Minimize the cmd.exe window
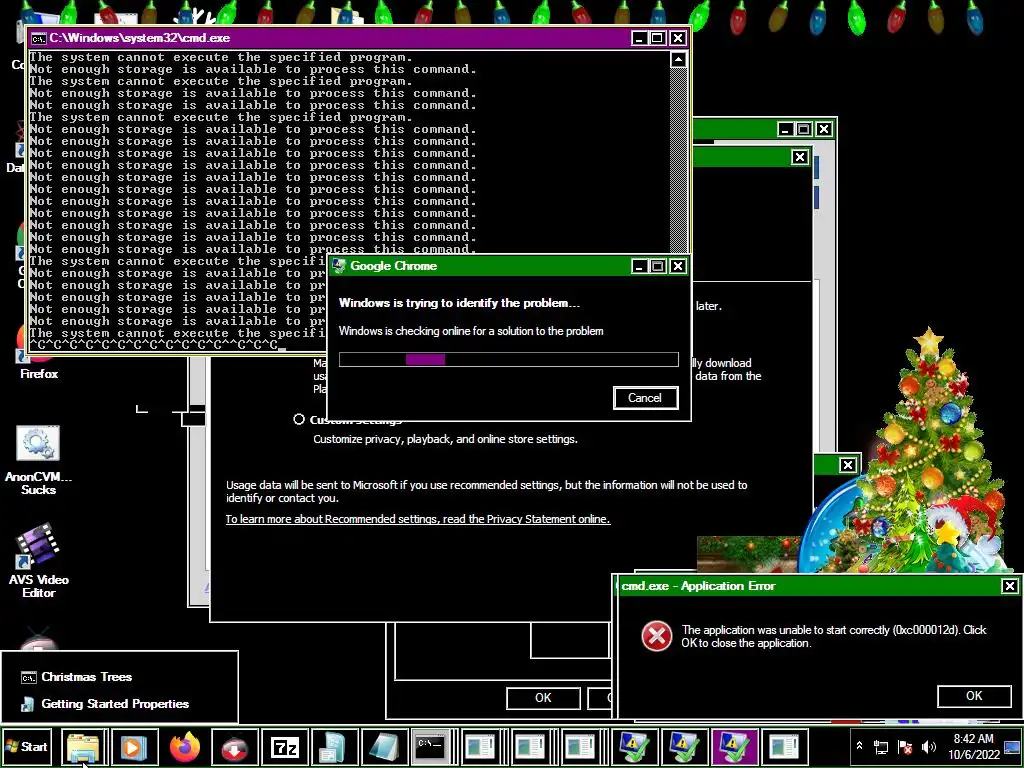The image size is (1024, 768). [x=638, y=39]
